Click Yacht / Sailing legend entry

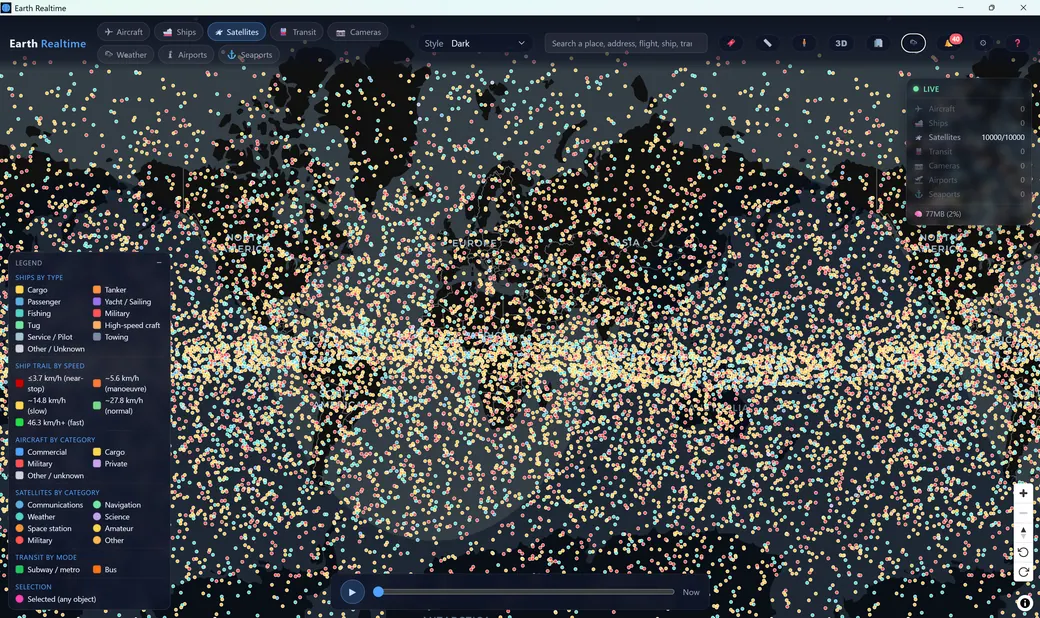click(122, 302)
